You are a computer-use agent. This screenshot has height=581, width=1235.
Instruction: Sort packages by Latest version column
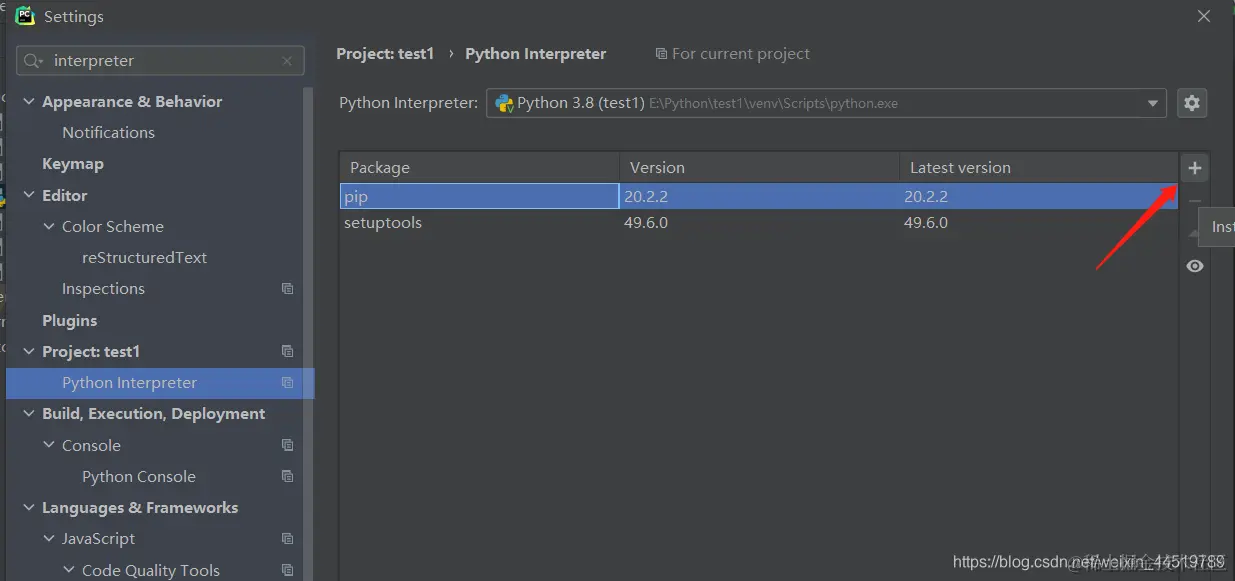pos(960,168)
